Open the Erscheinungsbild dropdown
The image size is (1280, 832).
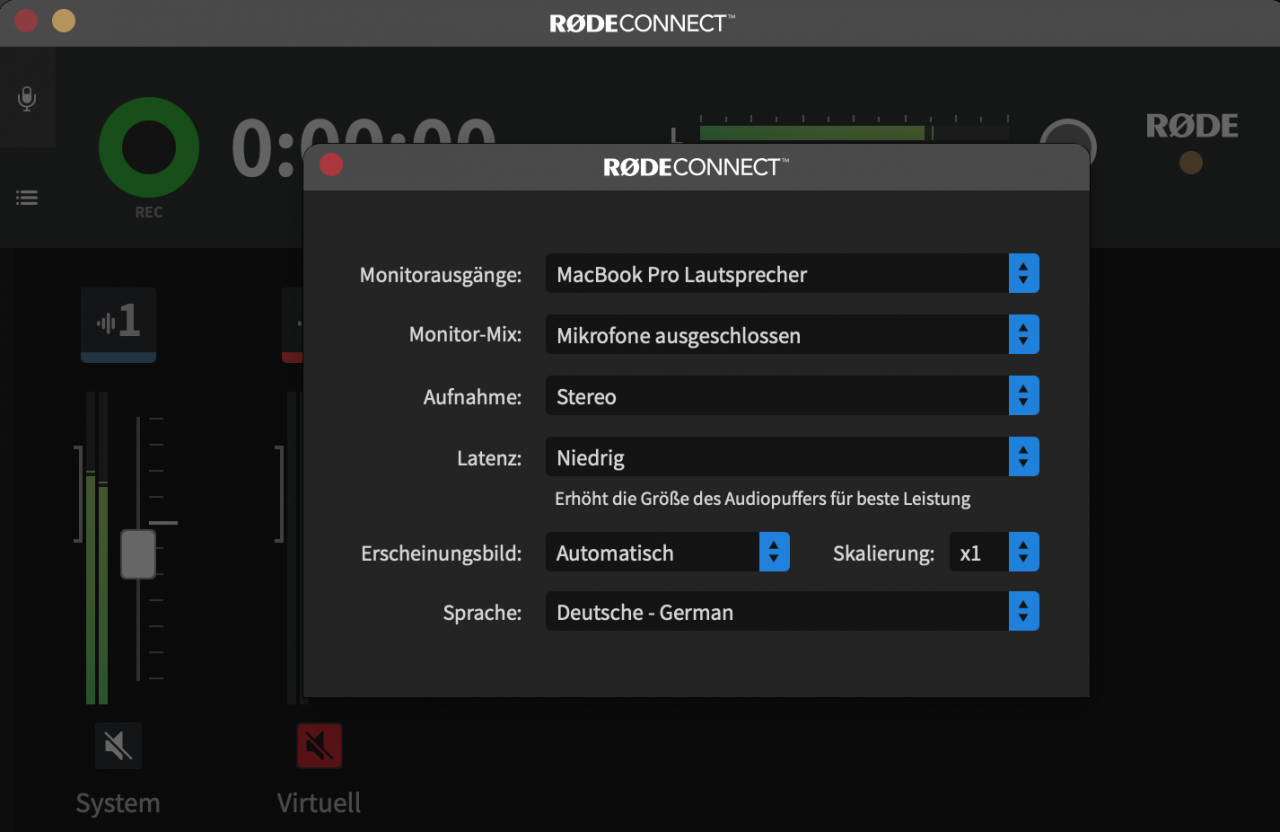[x=667, y=552]
